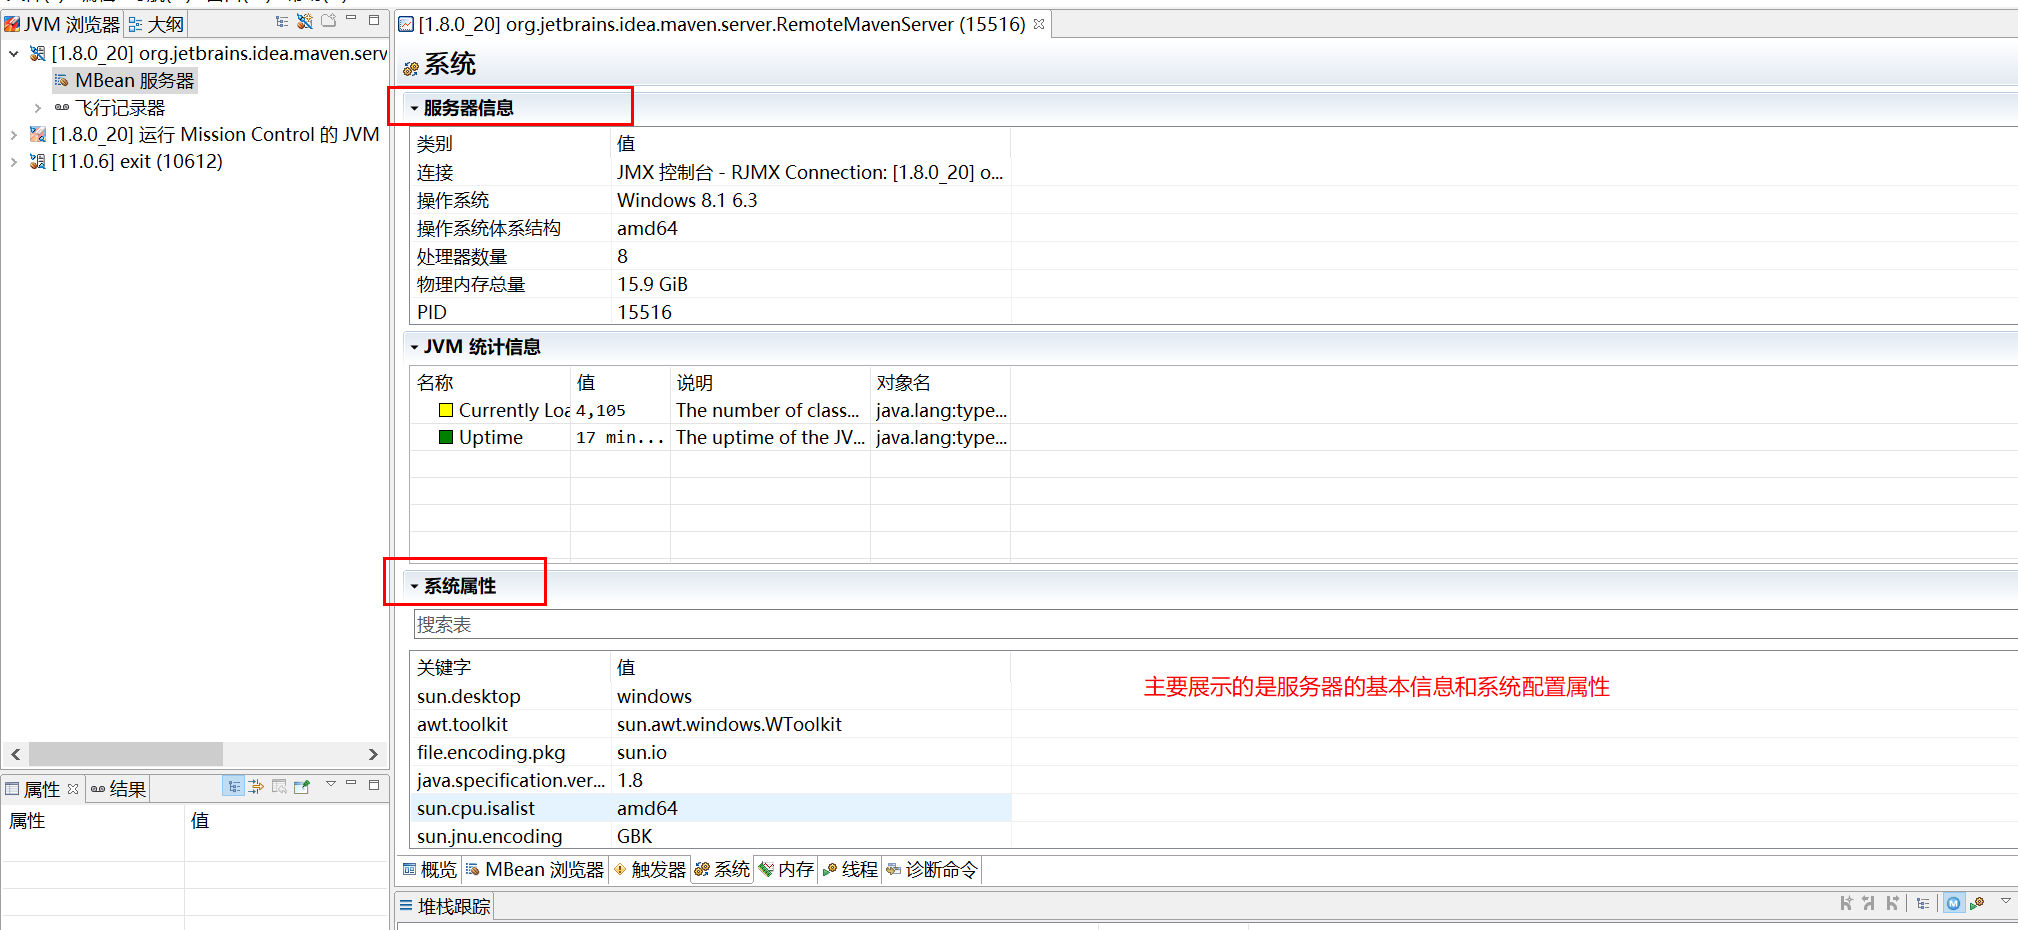Click the stack trace previous frame group icon

1869,903
